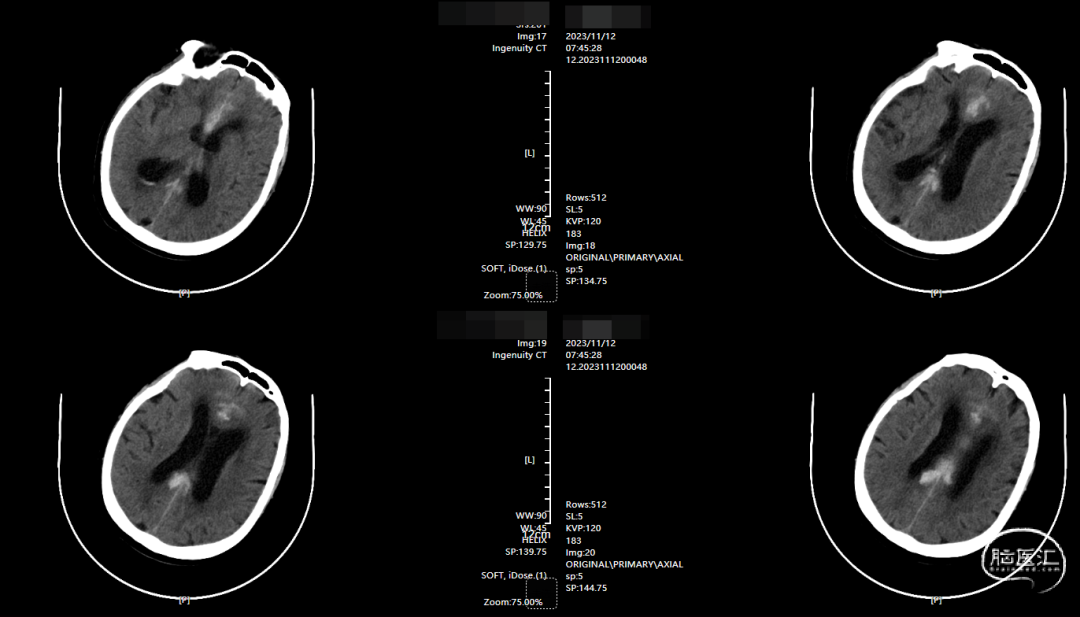The width and height of the screenshot is (1080, 617).
Task: Click [P] marker below bottom-right slice
Action: click(936, 600)
